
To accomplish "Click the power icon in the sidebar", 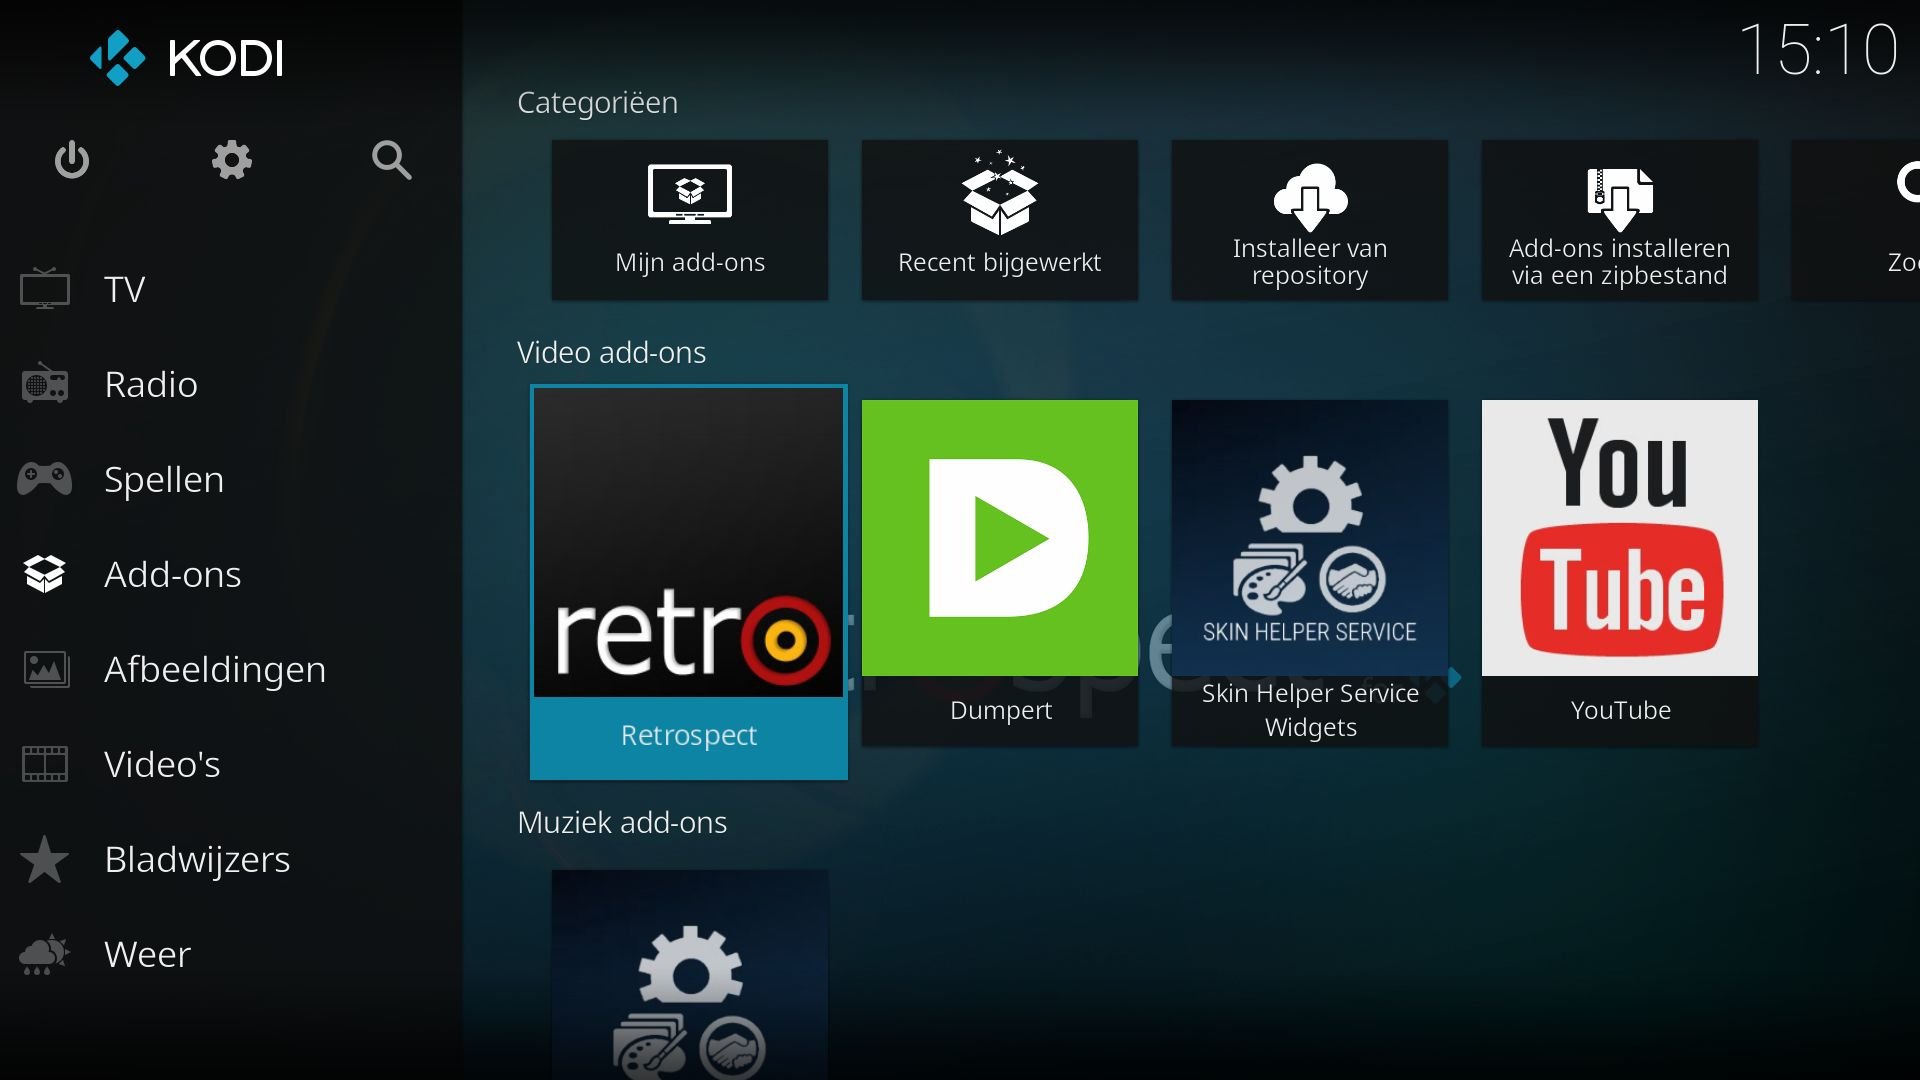I will [x=72, y=160].
